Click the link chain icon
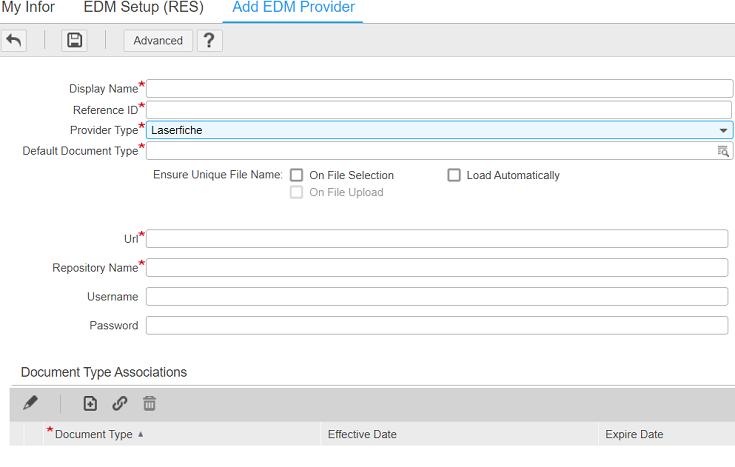This screenshot has height=467, width=735. pyautogui.click(x=120, y=403)
